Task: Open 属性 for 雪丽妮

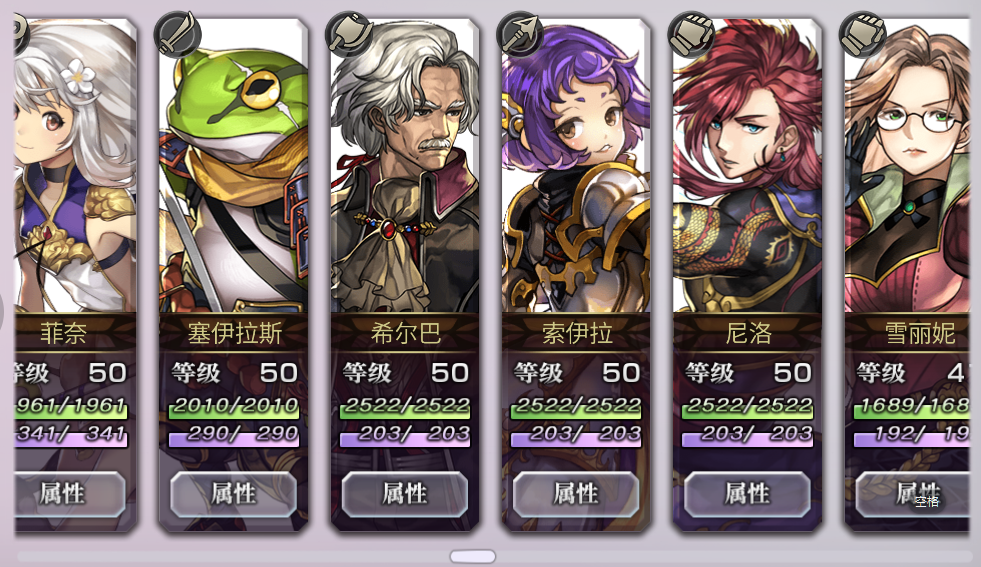Action: coord(912,494)
